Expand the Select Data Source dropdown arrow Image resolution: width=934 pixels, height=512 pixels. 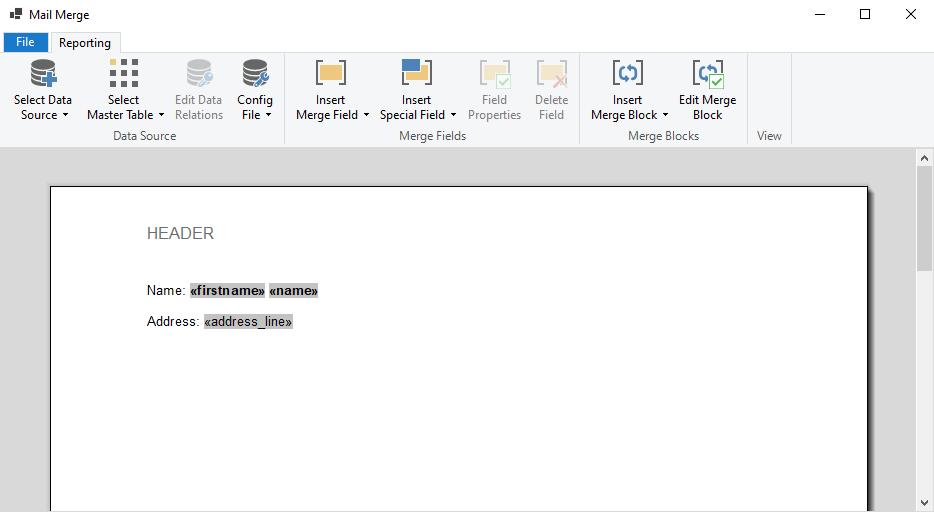coord(66,115)
